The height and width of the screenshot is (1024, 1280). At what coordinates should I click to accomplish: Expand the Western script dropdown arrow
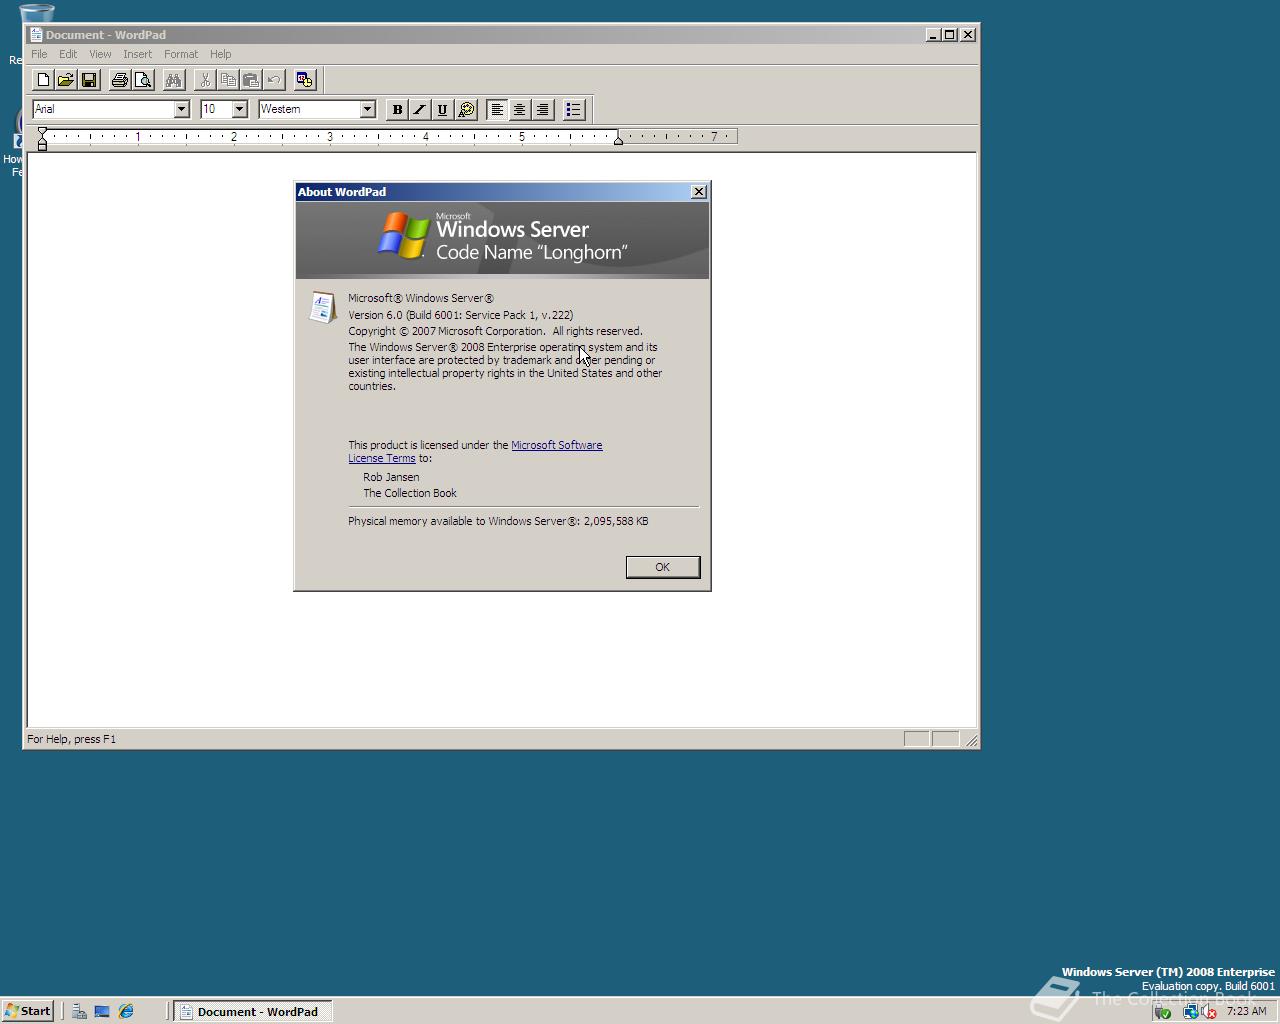pyautogui.click(x=367, y=109)
